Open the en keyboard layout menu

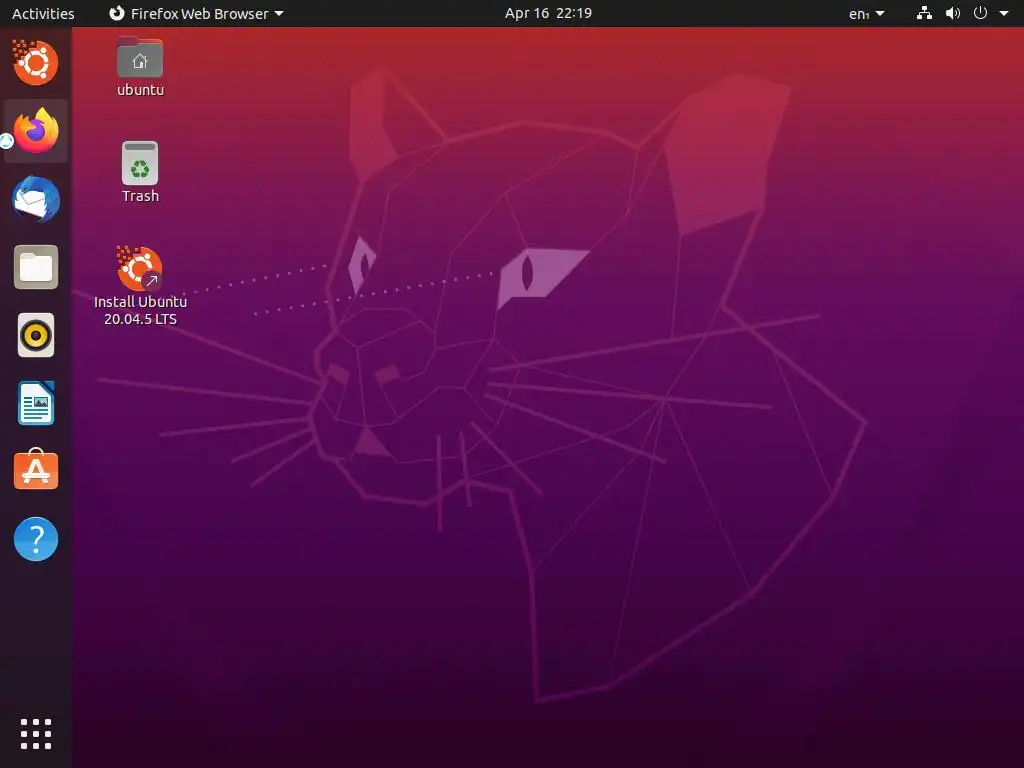click(867, 13)
